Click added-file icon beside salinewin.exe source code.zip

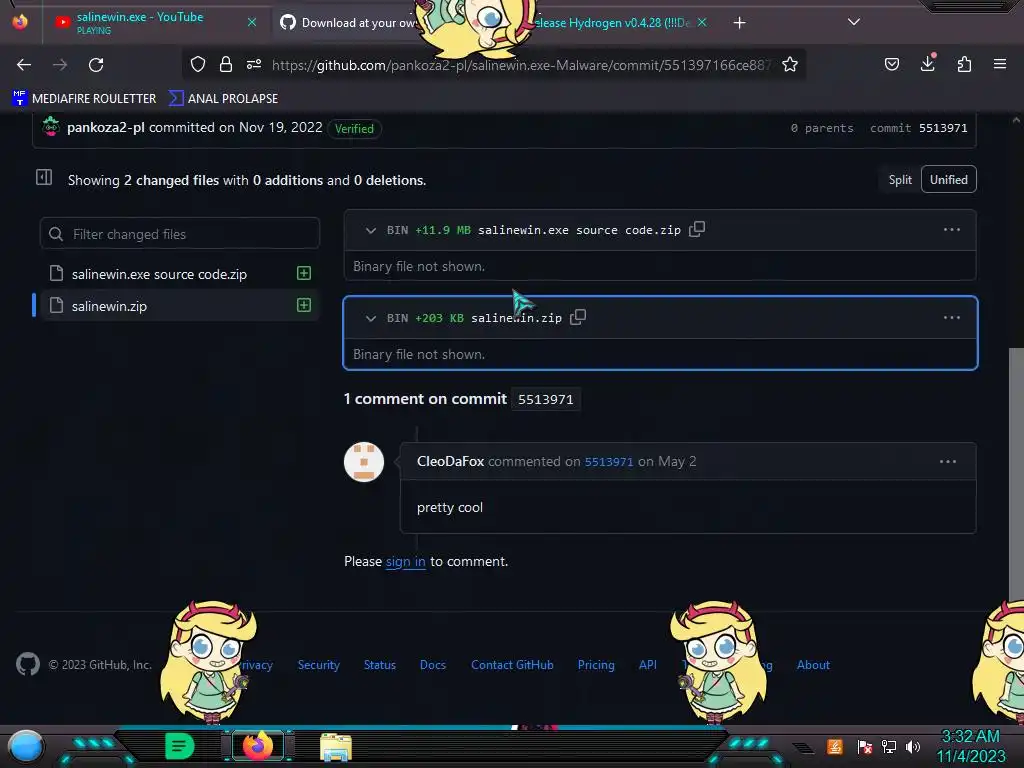[304, 273]
